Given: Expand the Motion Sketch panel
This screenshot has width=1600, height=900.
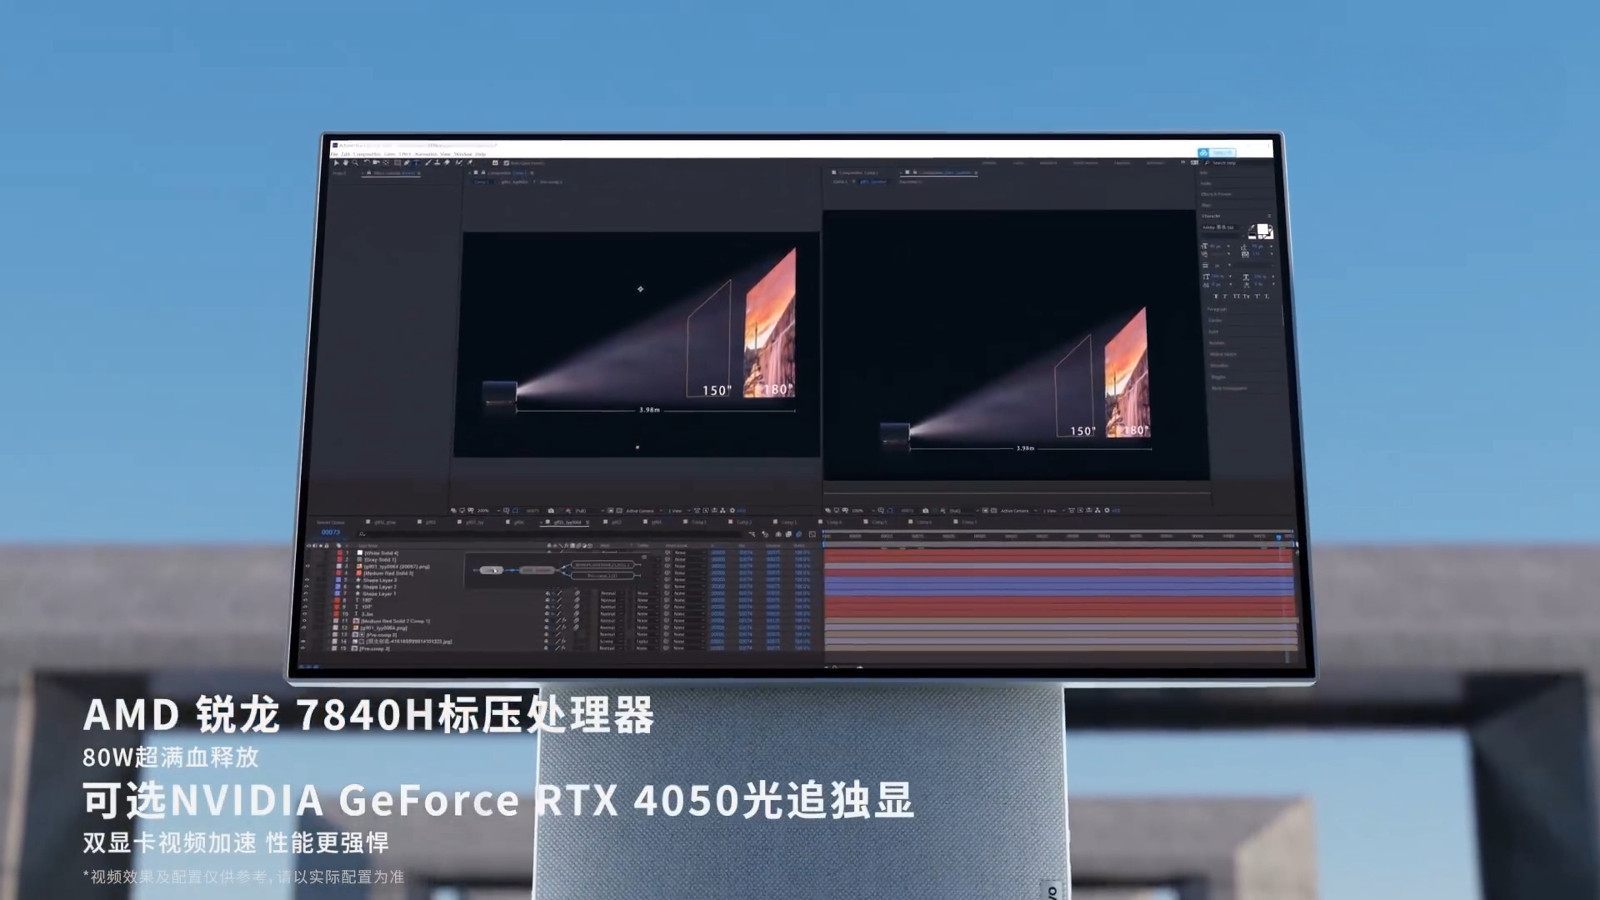Looking at the screenshot, I should pos(1223,354).
